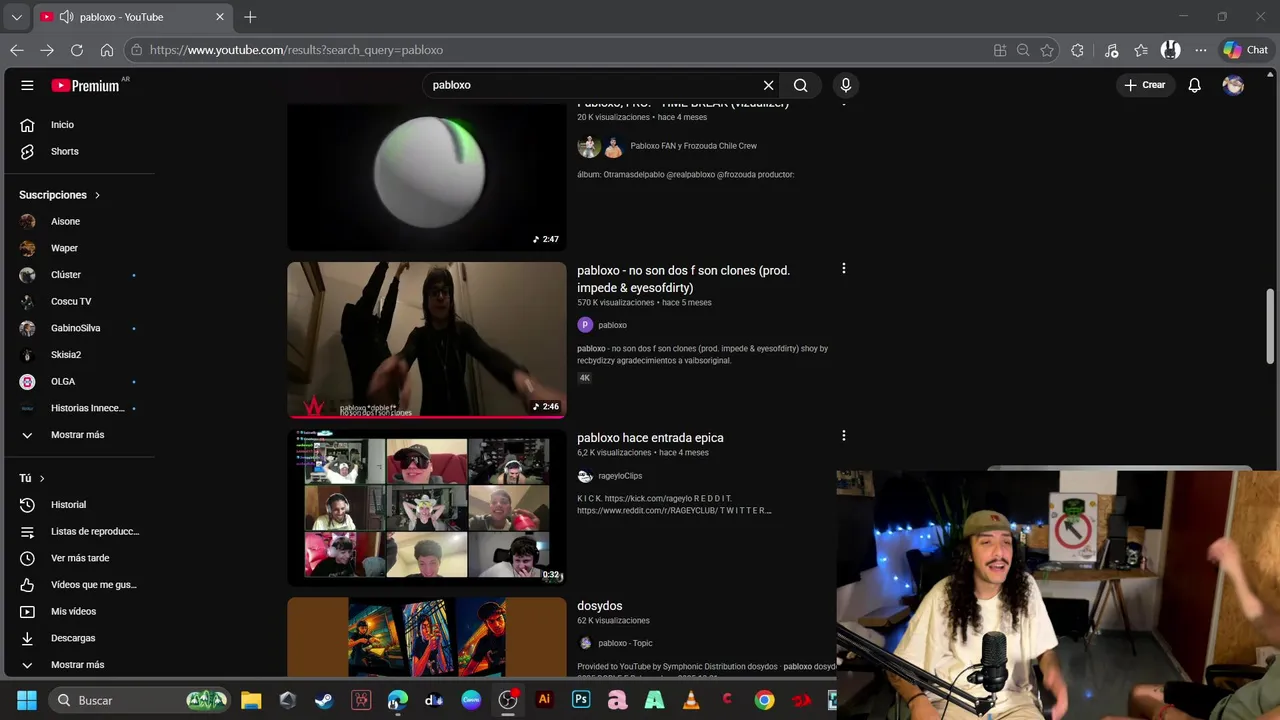Click the browser address bar URL
The height and width of the screenshot is (720, 1280).
tap(296, 50)
